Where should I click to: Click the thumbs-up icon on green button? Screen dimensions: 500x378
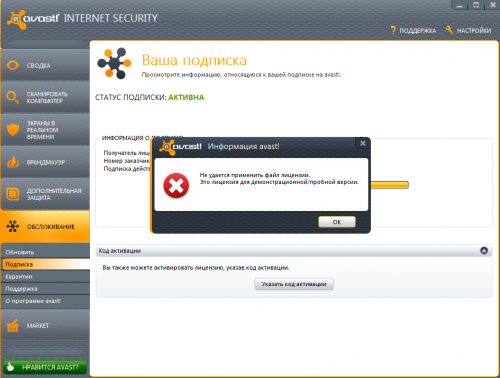(x=10, y=367)
